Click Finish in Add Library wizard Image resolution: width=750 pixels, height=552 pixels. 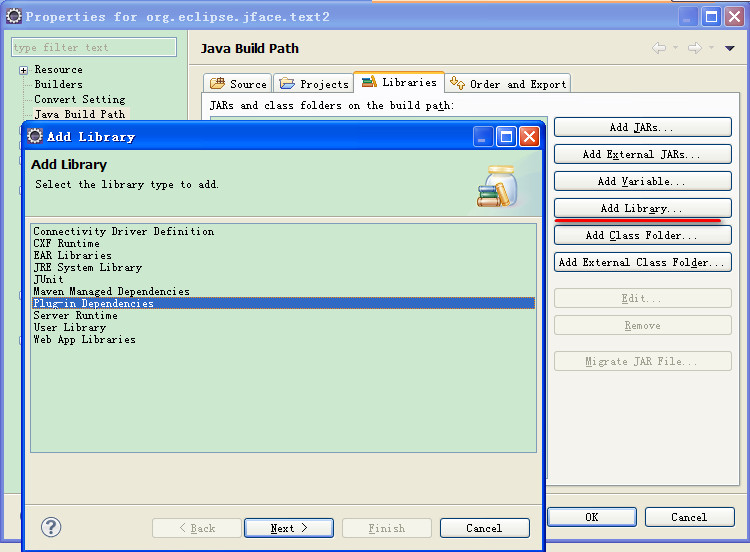point(386,528)
